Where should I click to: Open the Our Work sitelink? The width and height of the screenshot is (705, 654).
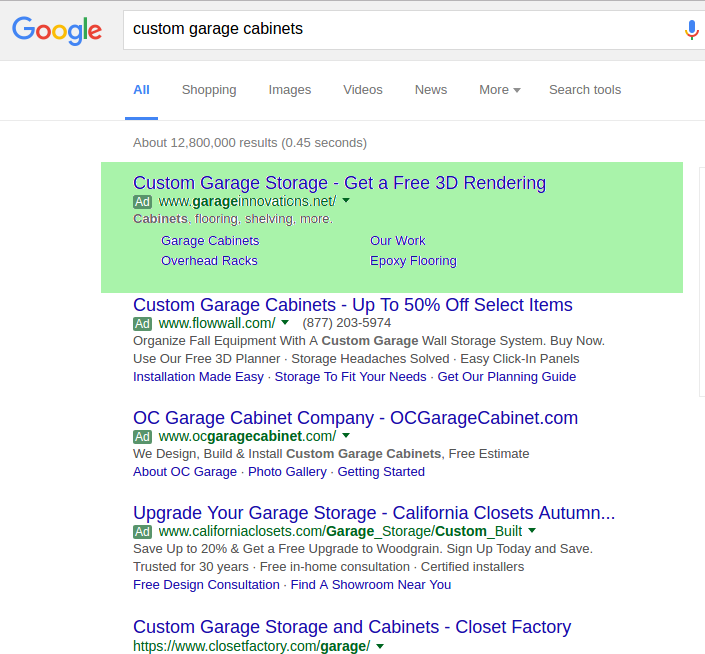tap(397, 241)
